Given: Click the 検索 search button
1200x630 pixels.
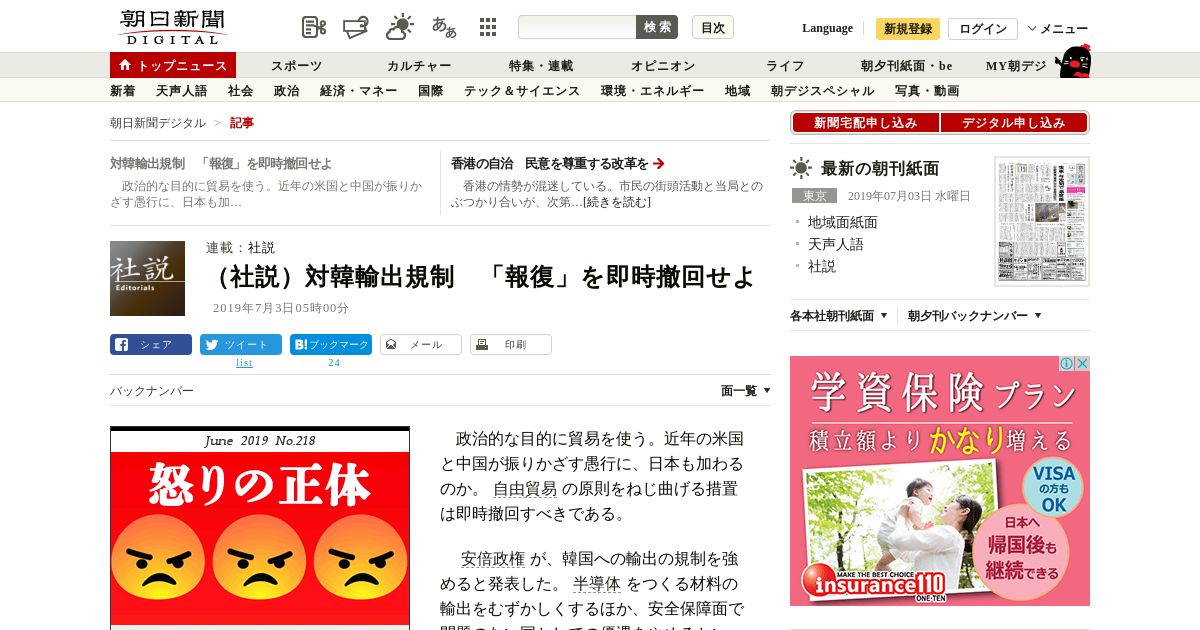Looking at the screenshot, I should click(657, 27).
